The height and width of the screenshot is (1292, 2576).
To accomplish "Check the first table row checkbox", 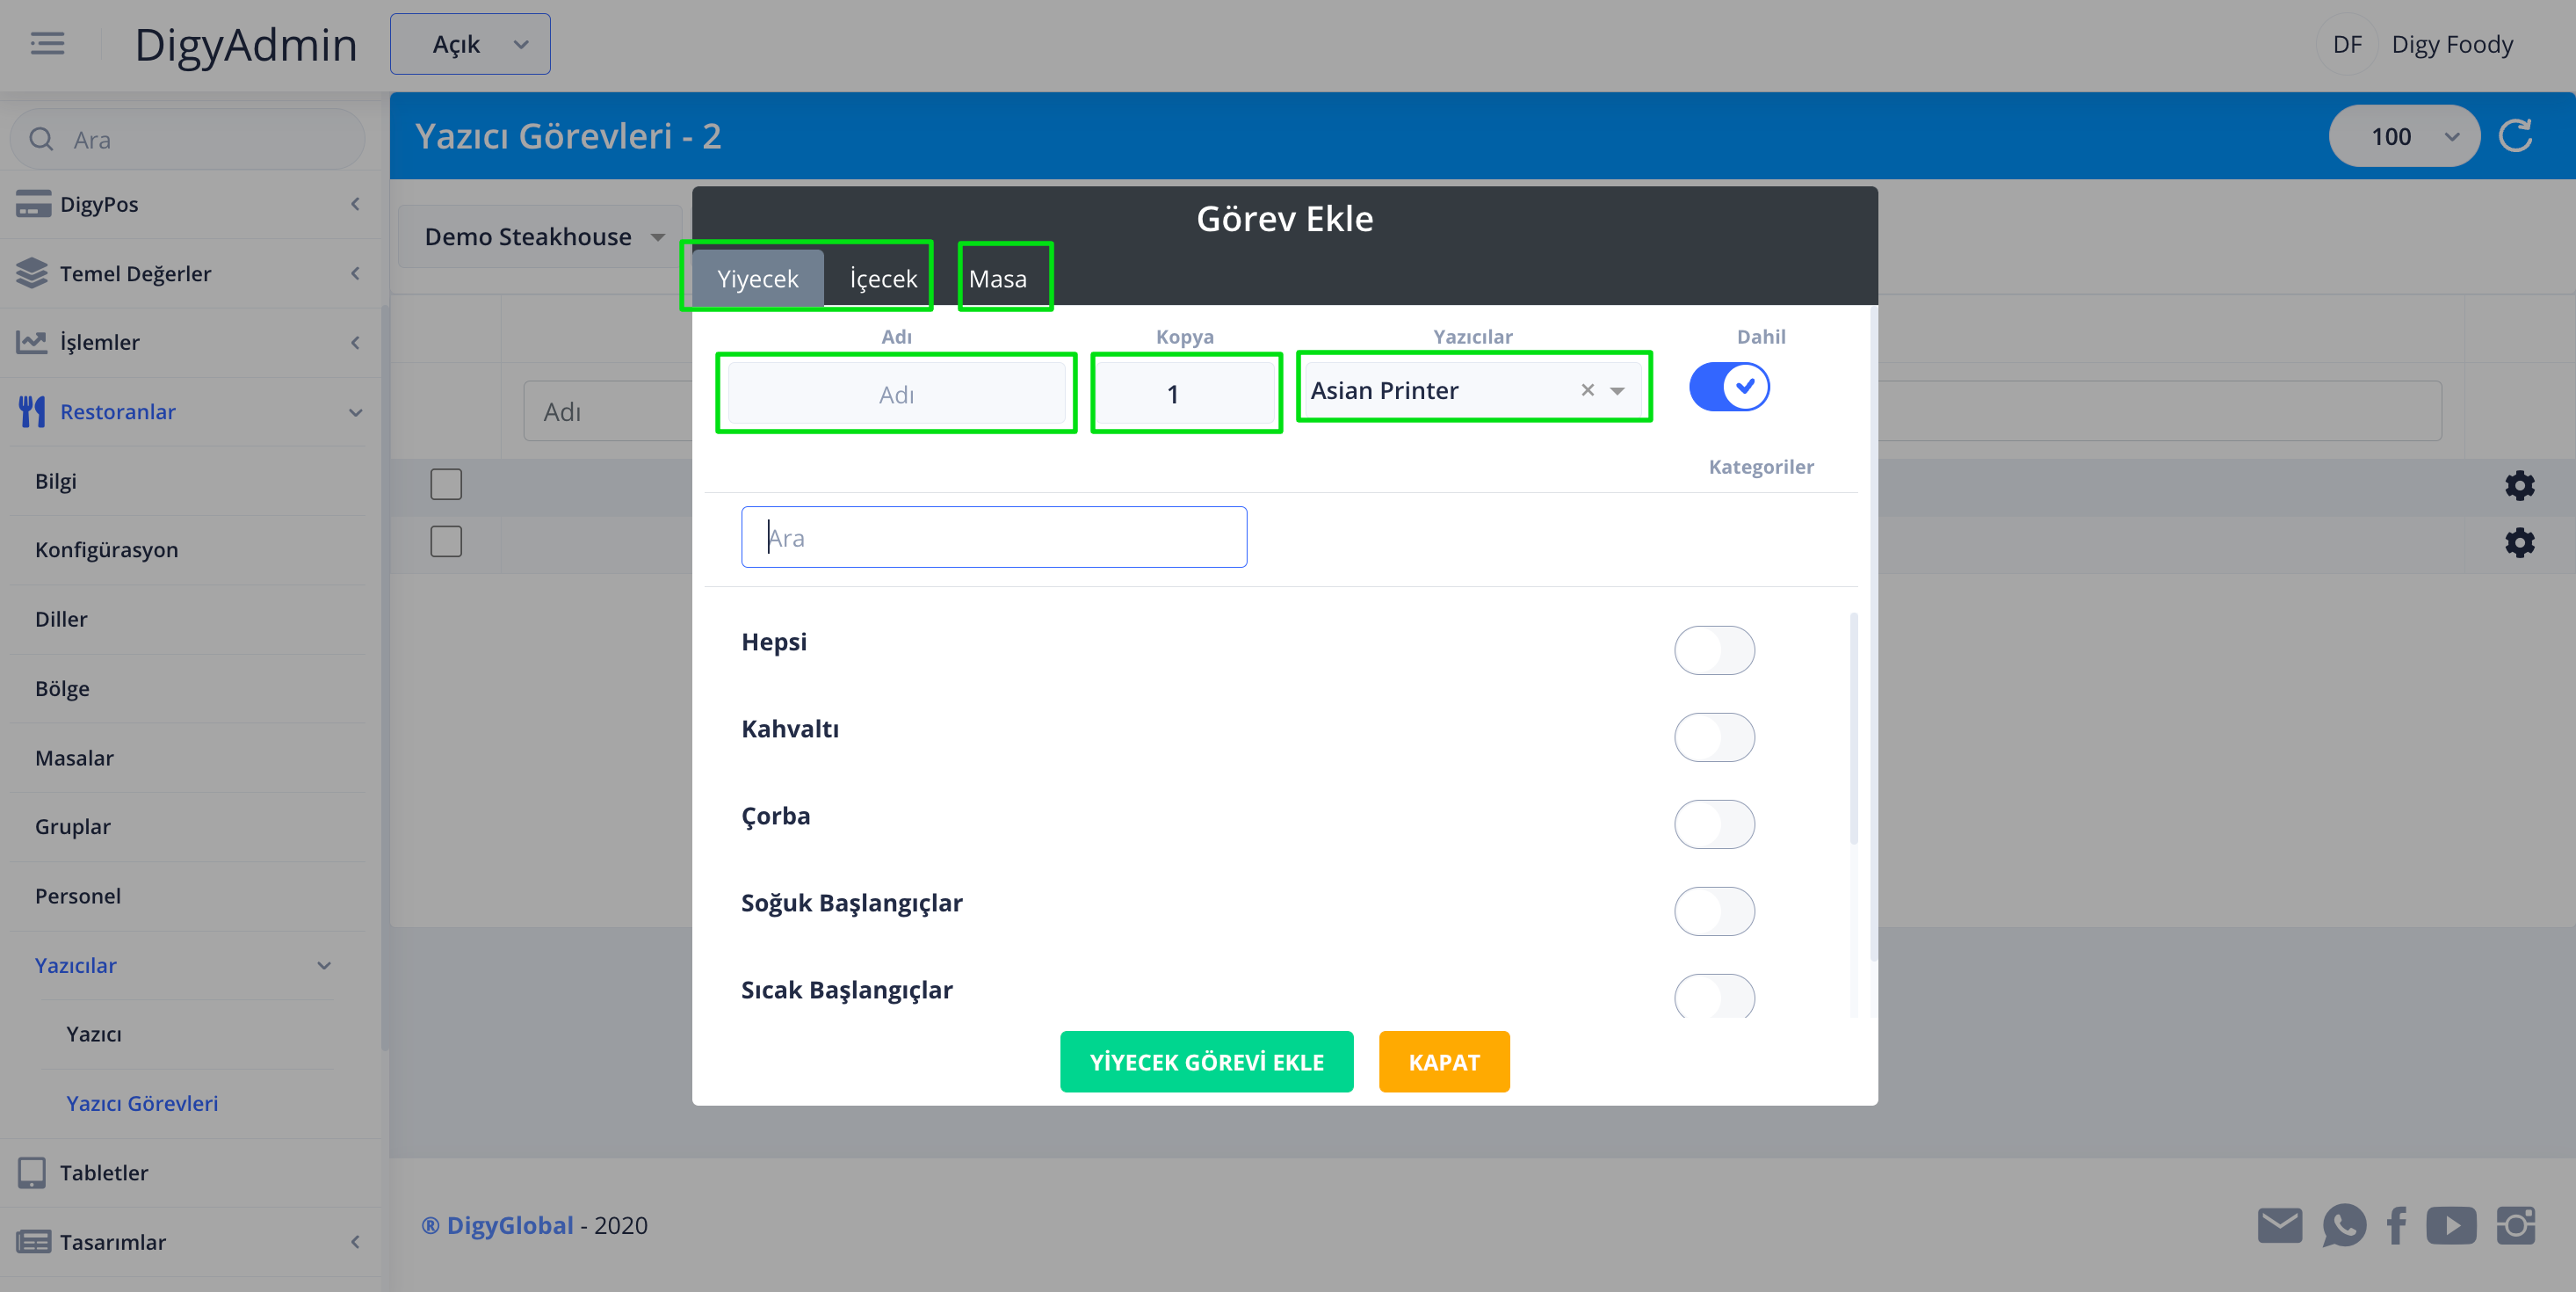I will pos(446,485).
